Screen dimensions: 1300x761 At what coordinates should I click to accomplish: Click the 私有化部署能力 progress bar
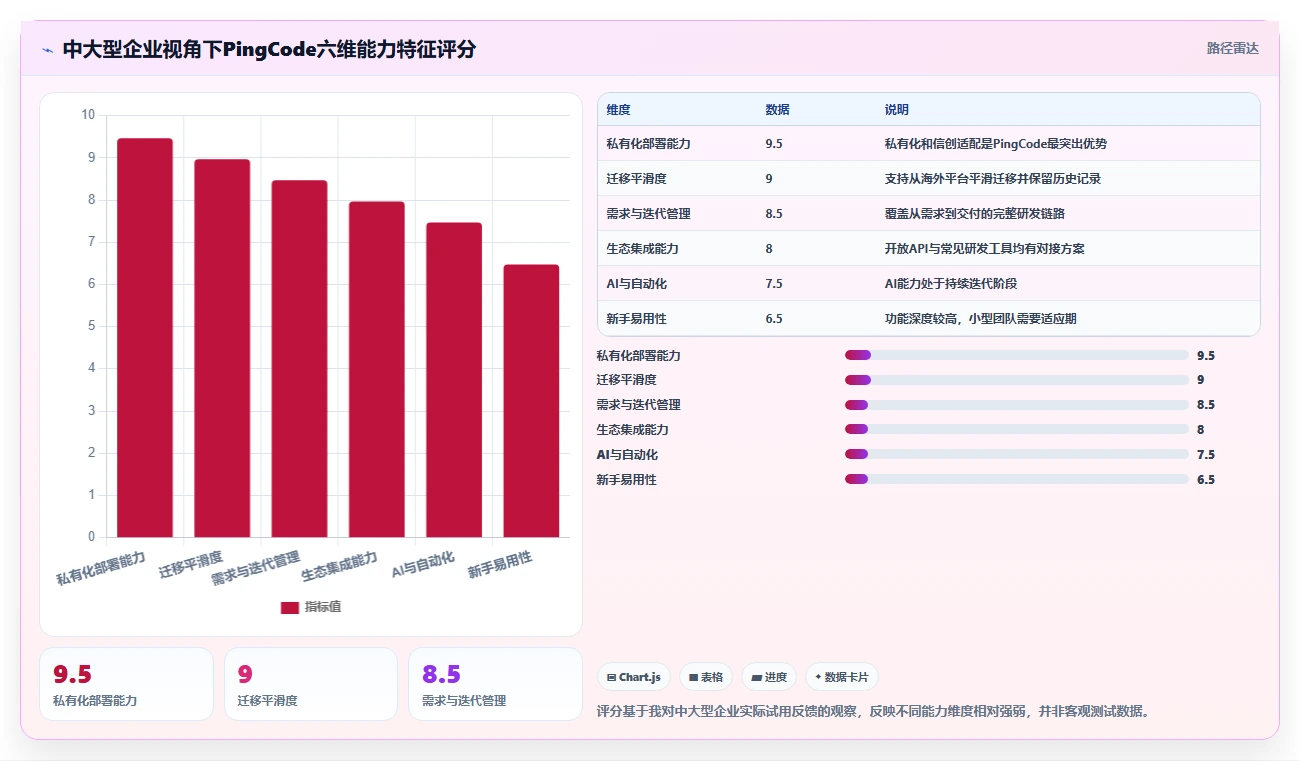point(1017,355)
